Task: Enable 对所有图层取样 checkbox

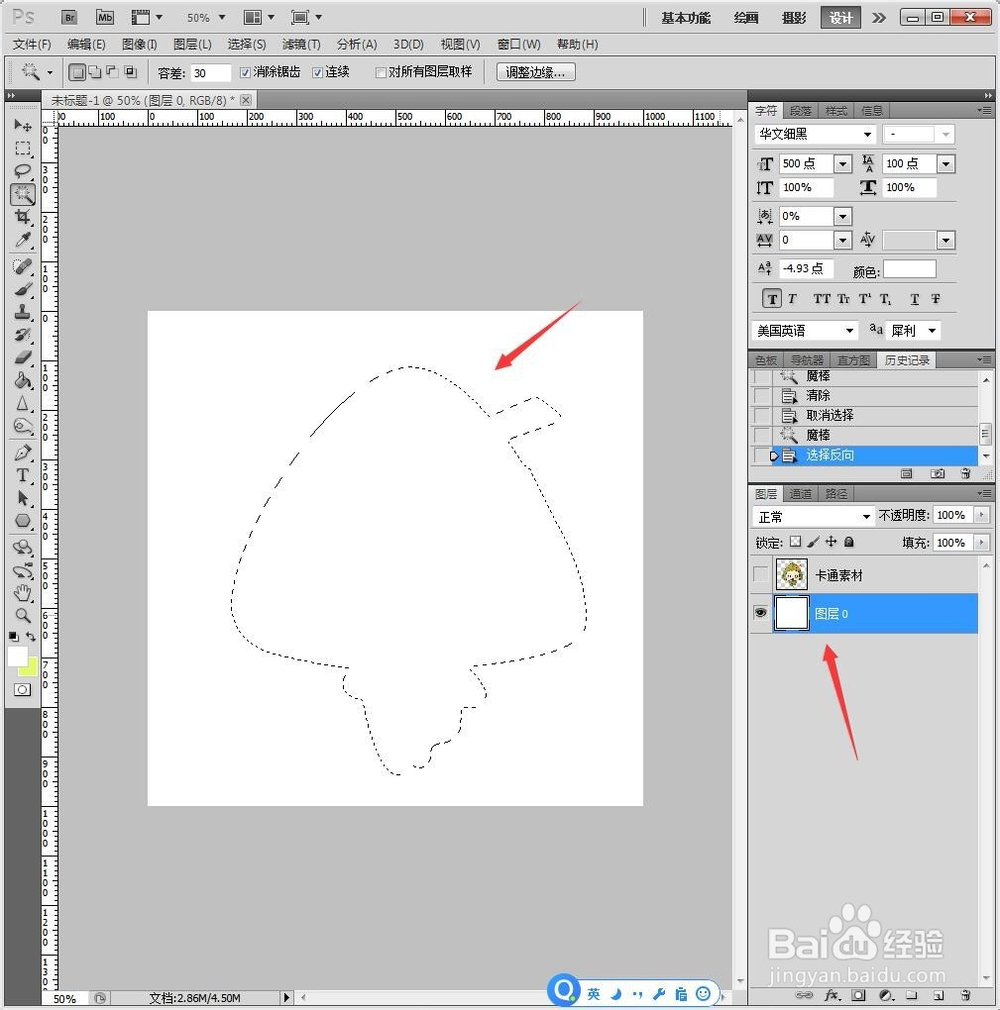Action: [x=380, y=73]
